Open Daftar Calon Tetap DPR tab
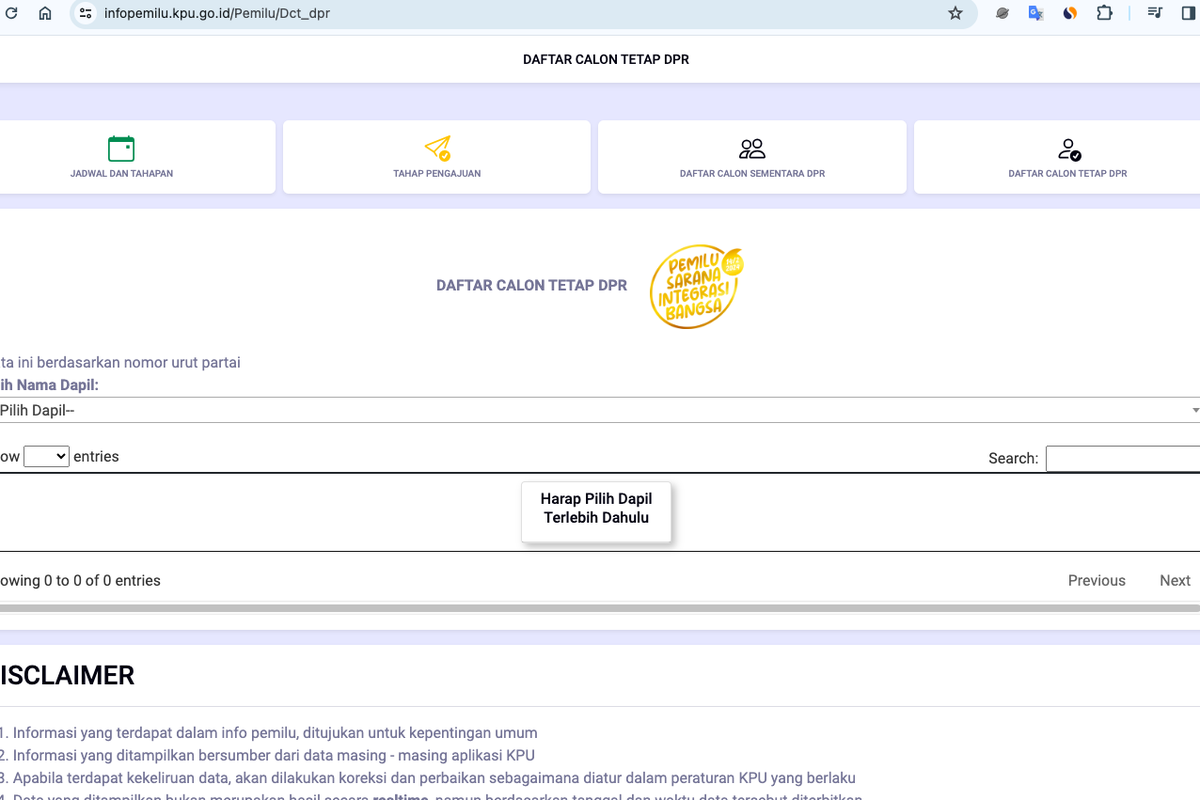Image resolution: width=1200 pixels, height=800 pixels. (x=1067, y=157)
